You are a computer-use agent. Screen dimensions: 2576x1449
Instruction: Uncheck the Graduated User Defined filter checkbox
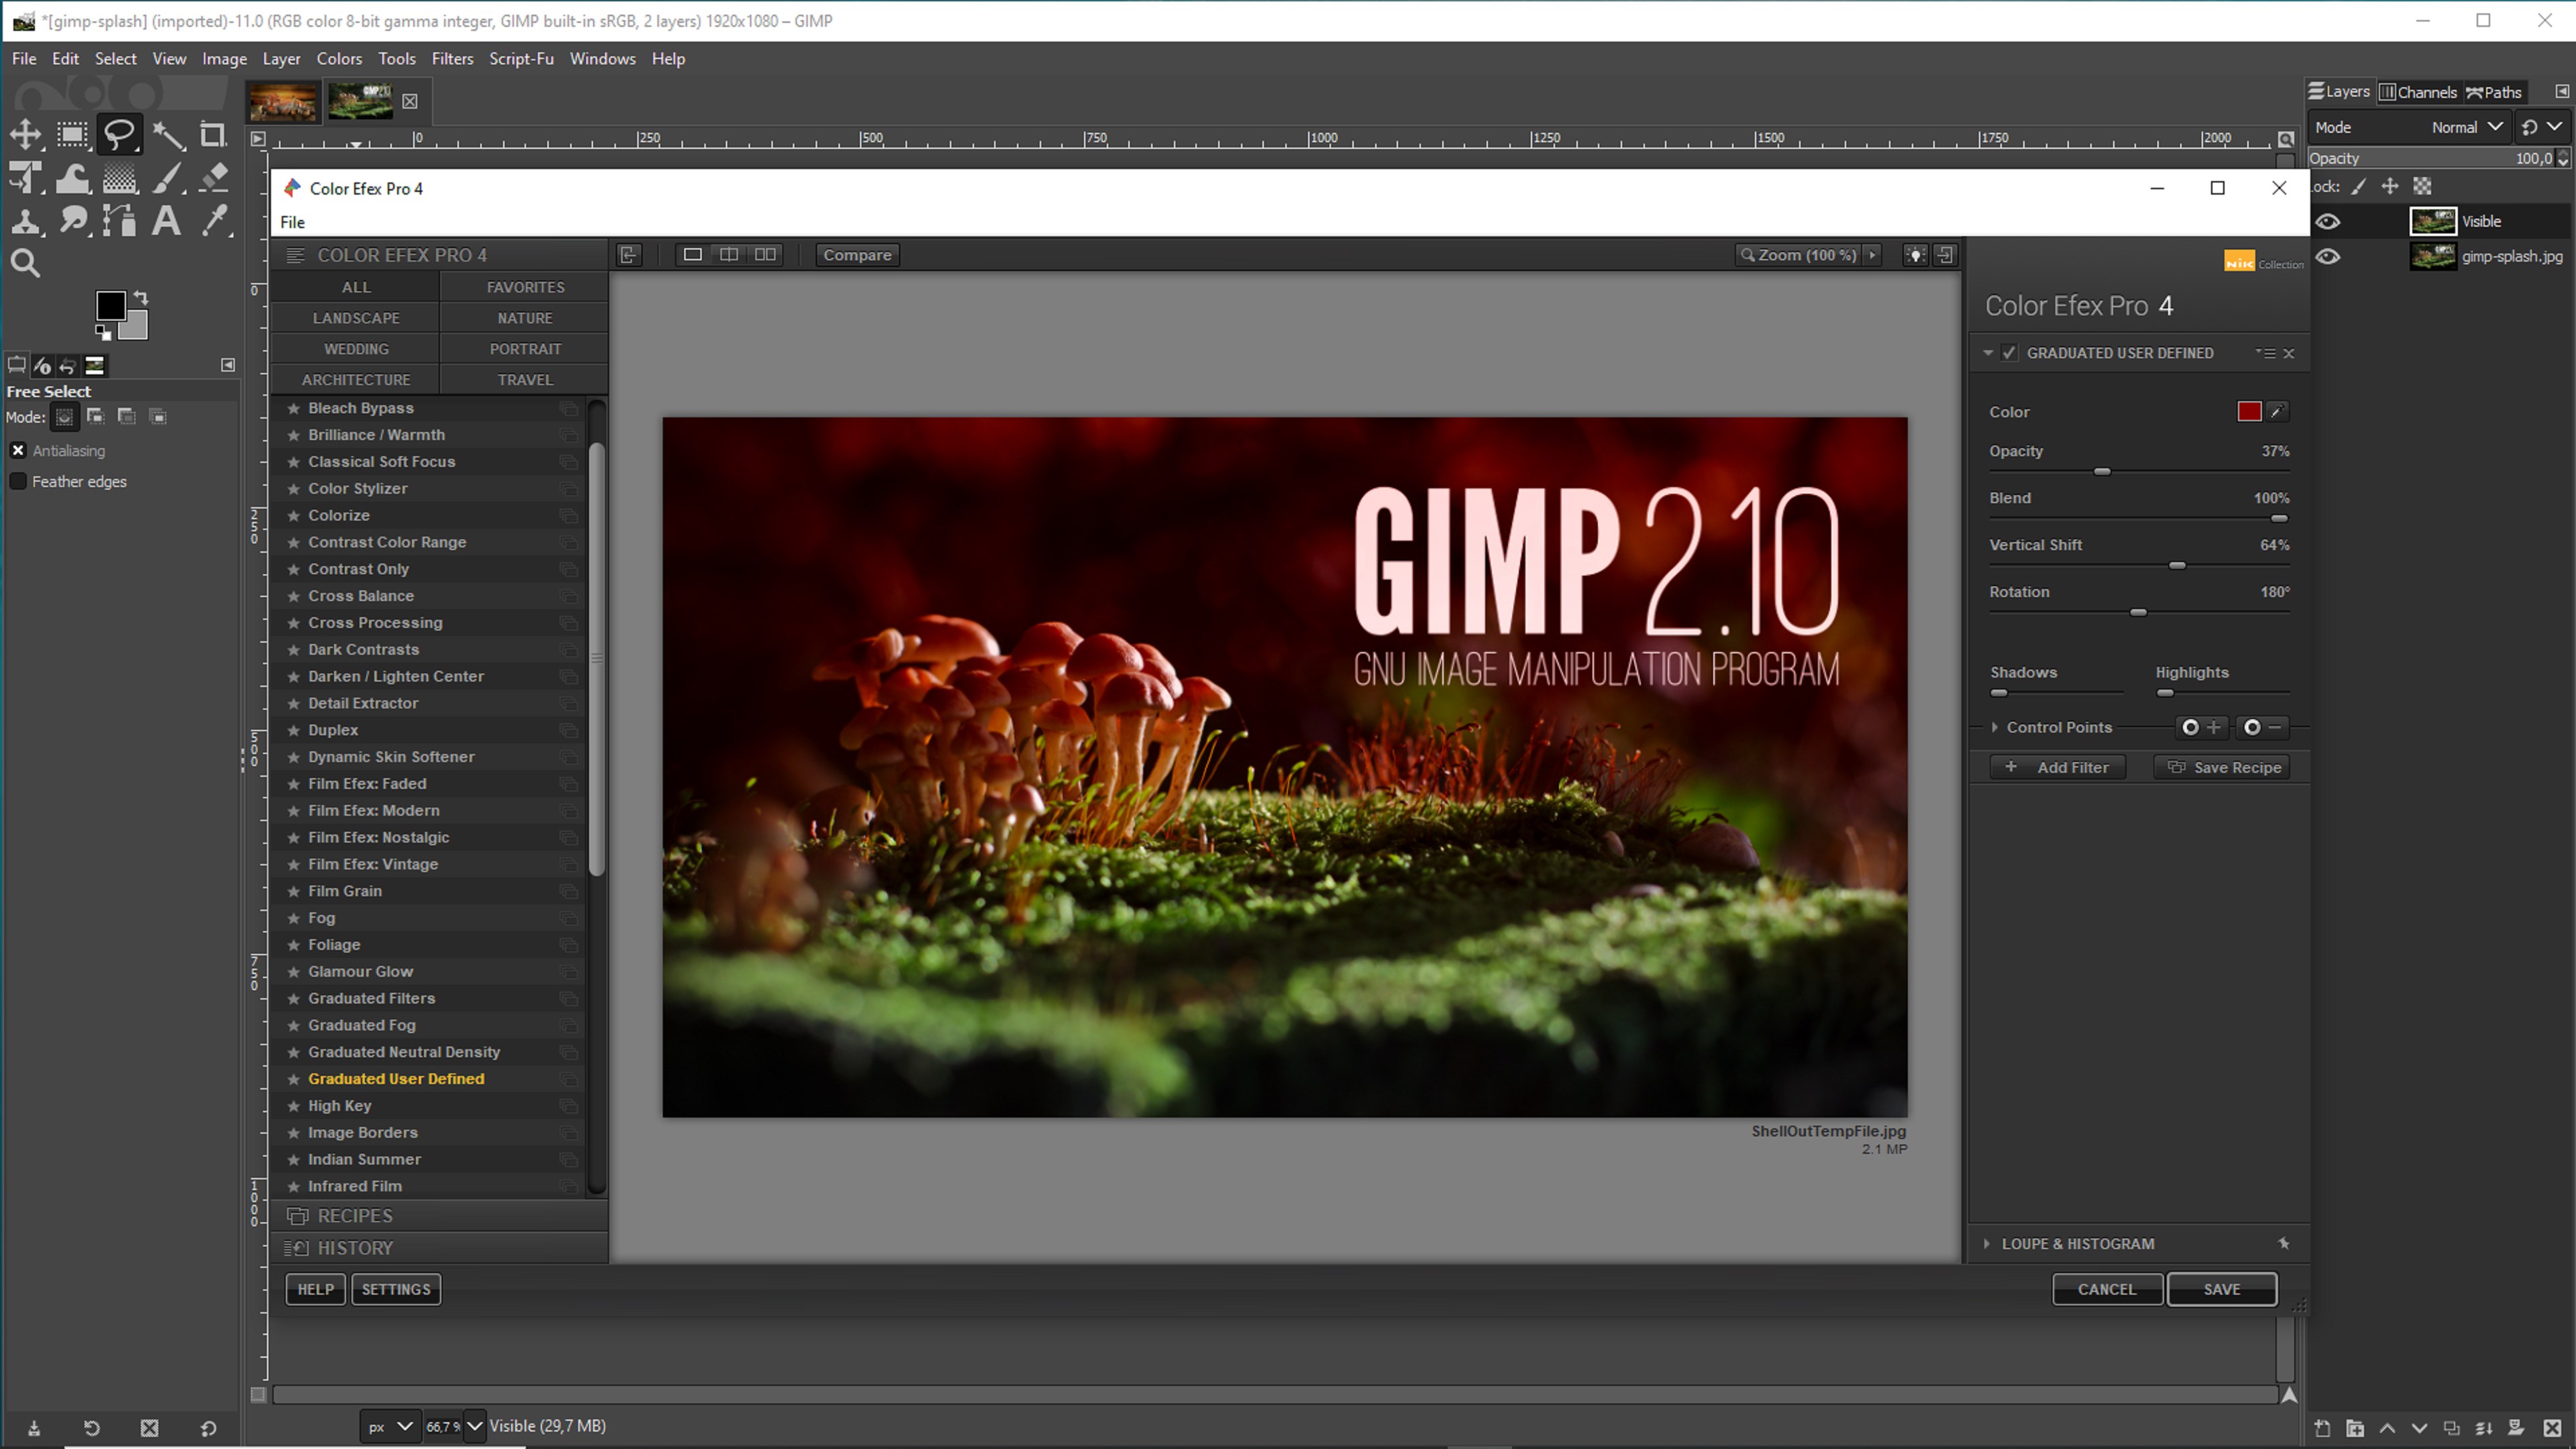click(x=2009, y=352)
